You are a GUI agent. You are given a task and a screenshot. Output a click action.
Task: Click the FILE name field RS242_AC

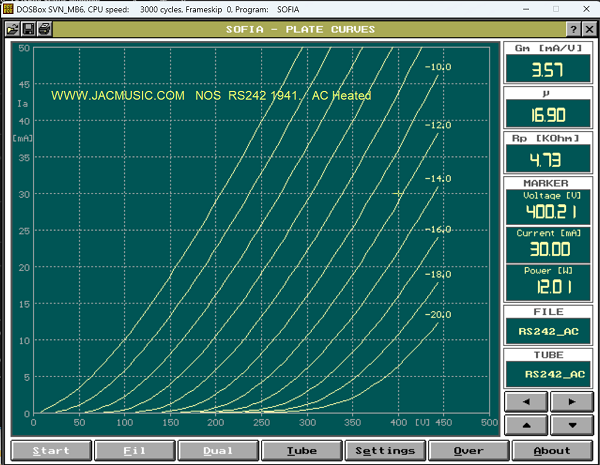(x=547, y=331)
